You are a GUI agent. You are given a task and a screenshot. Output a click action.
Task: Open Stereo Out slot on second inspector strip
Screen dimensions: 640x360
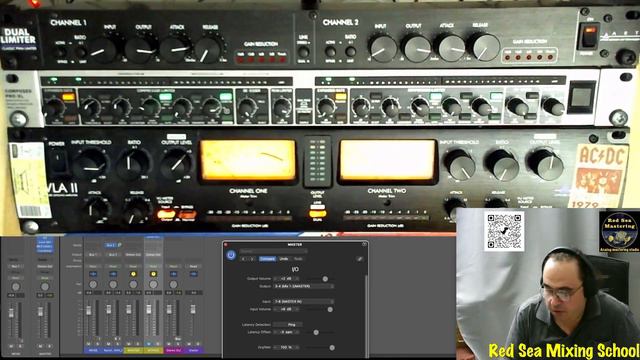pyautogui.click(x=44, y=266)
